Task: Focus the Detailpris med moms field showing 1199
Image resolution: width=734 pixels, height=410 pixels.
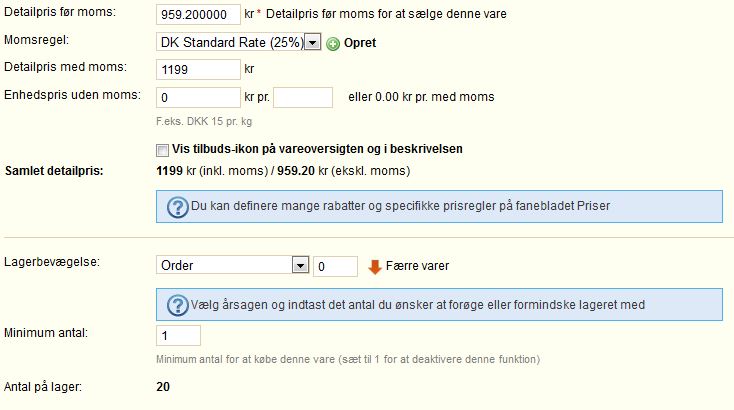Action: [198, 70]
